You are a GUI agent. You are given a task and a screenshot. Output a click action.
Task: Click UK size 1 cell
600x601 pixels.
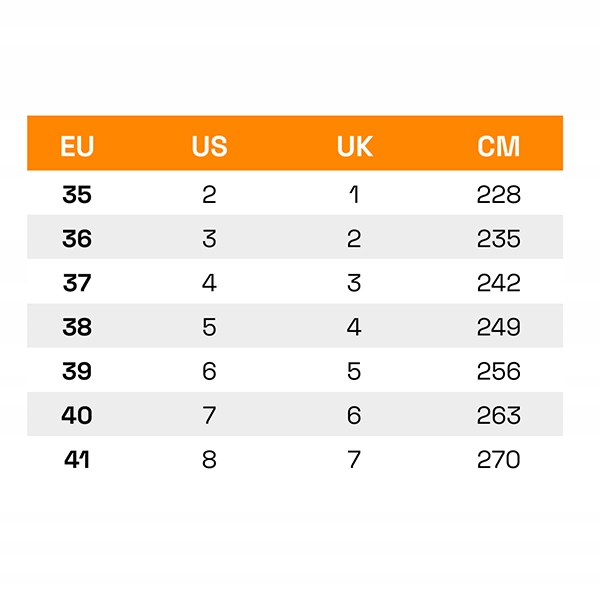pyautogui.click(x=354, y=195)
